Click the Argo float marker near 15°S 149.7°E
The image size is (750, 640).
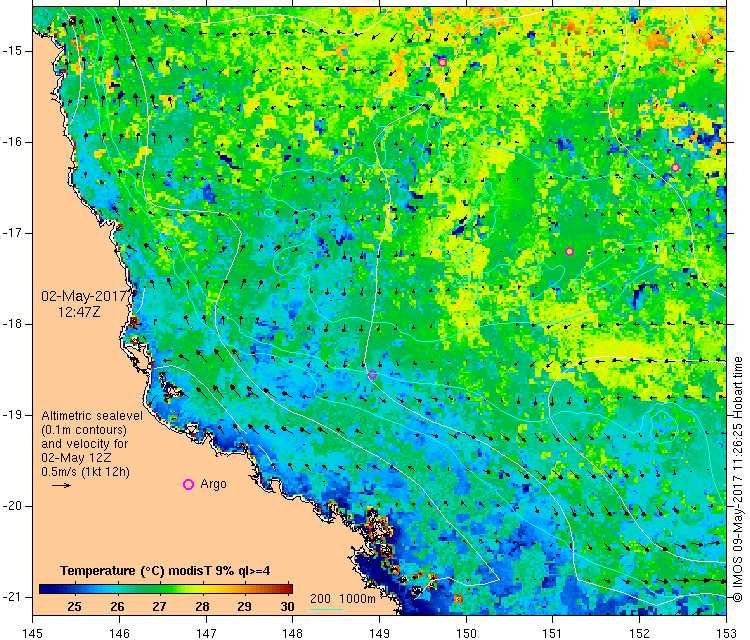442,63
